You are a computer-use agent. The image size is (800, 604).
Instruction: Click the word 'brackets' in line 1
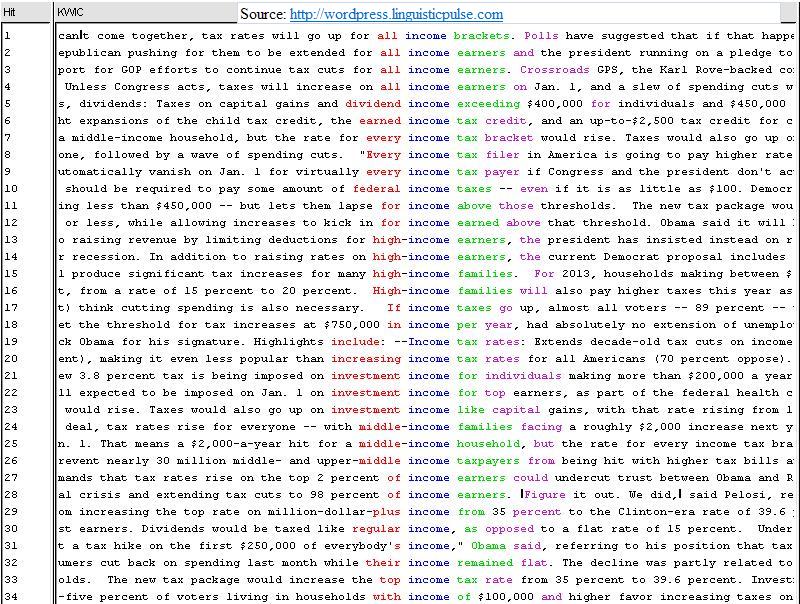484,35
